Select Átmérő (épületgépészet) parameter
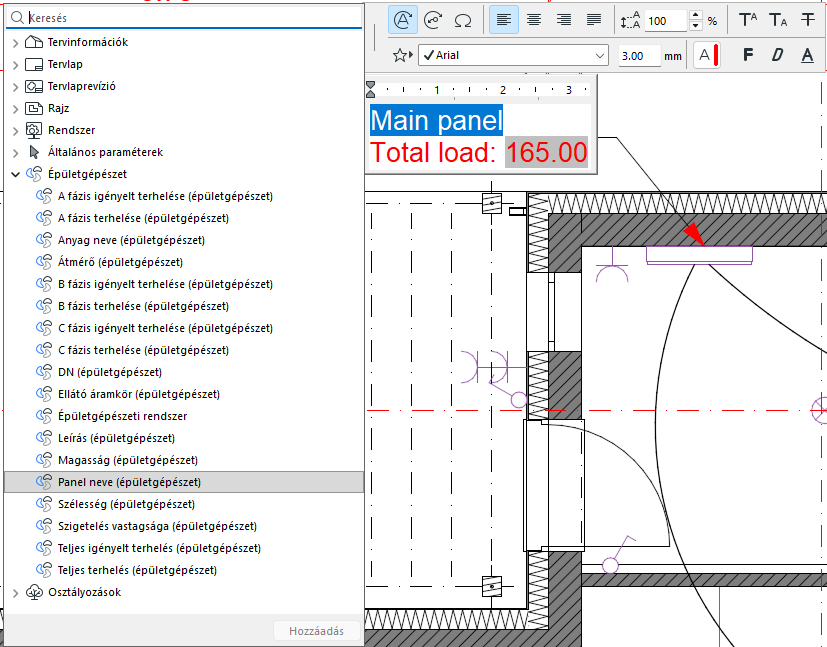827x647 pixels. click(184, 262)
